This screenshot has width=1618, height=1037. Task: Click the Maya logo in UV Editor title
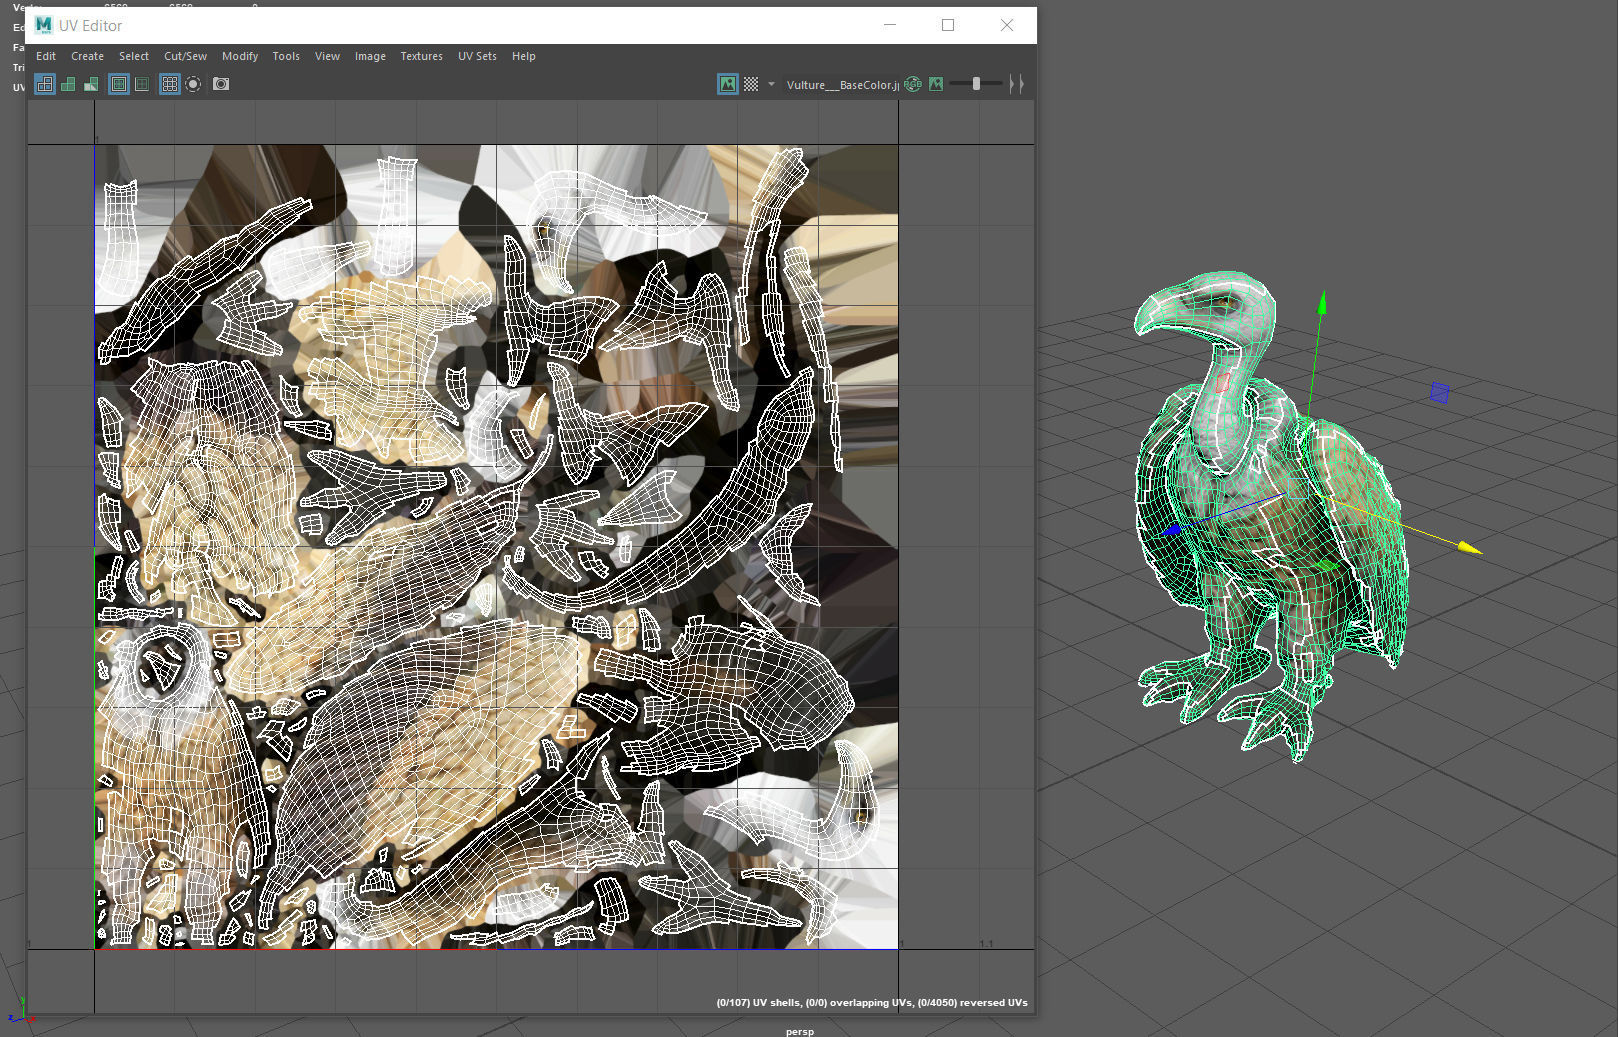pos(43,25)
